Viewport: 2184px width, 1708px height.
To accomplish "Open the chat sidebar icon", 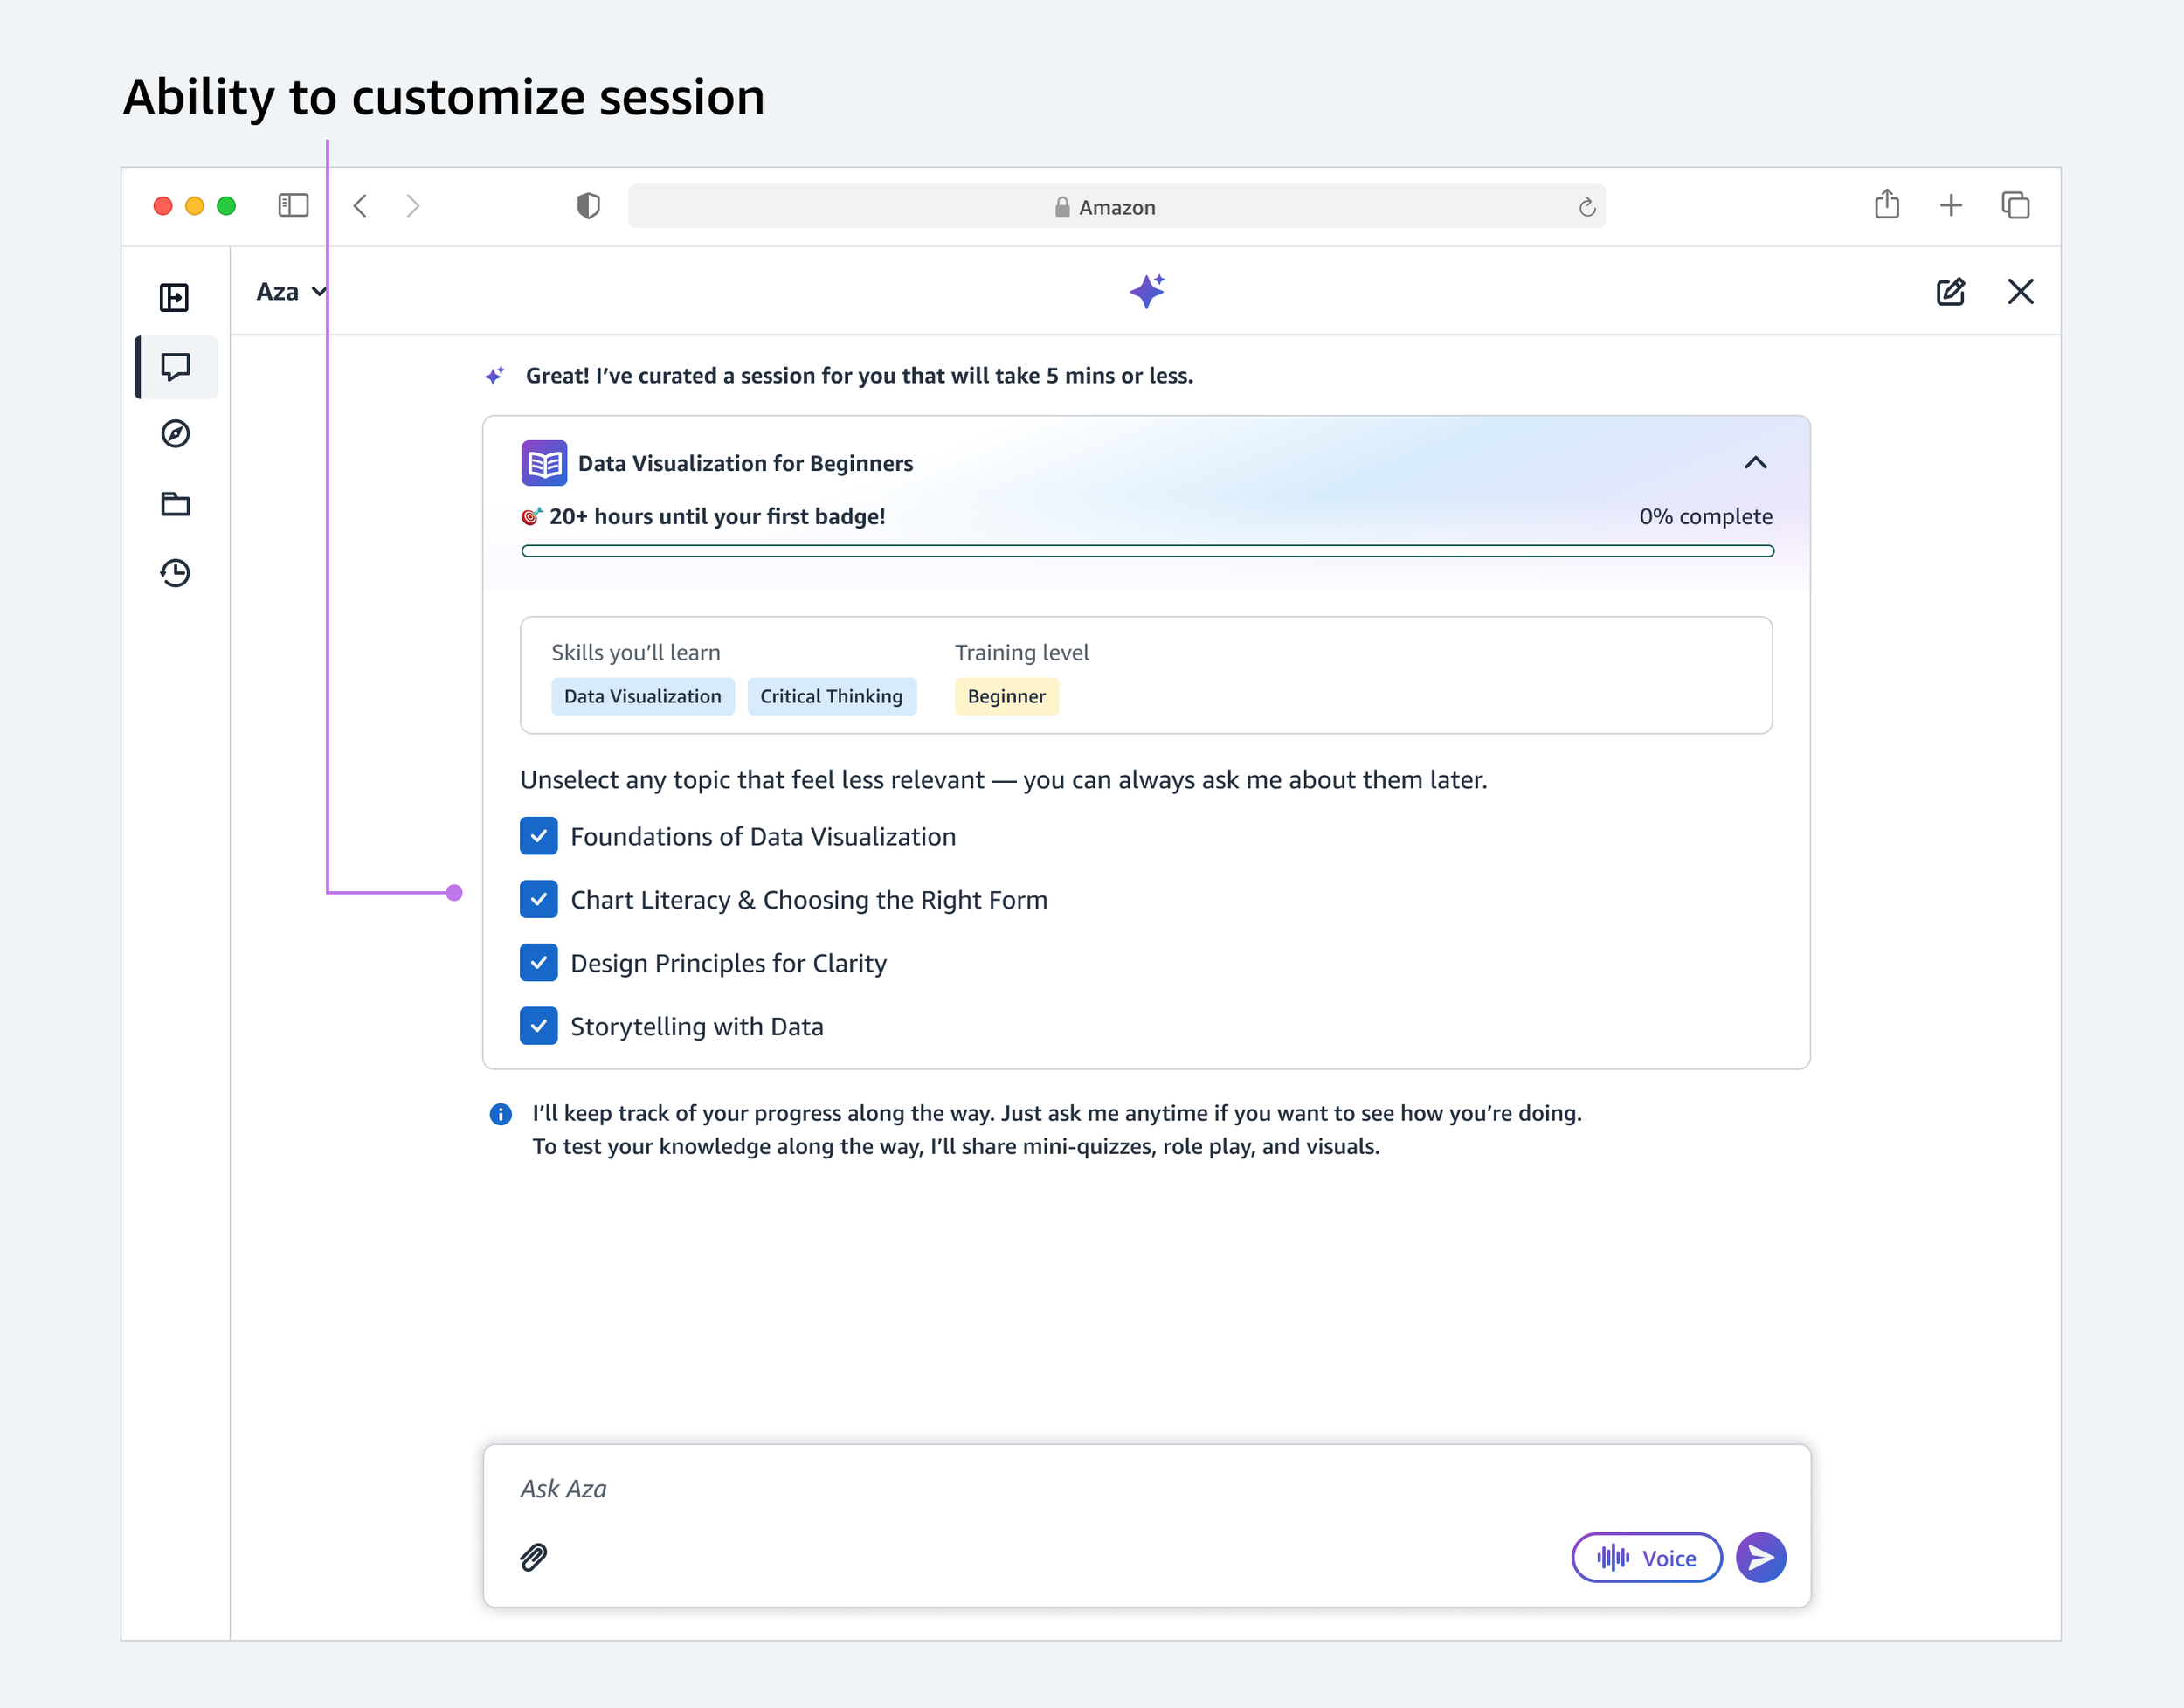I will [x=175, y=367].
